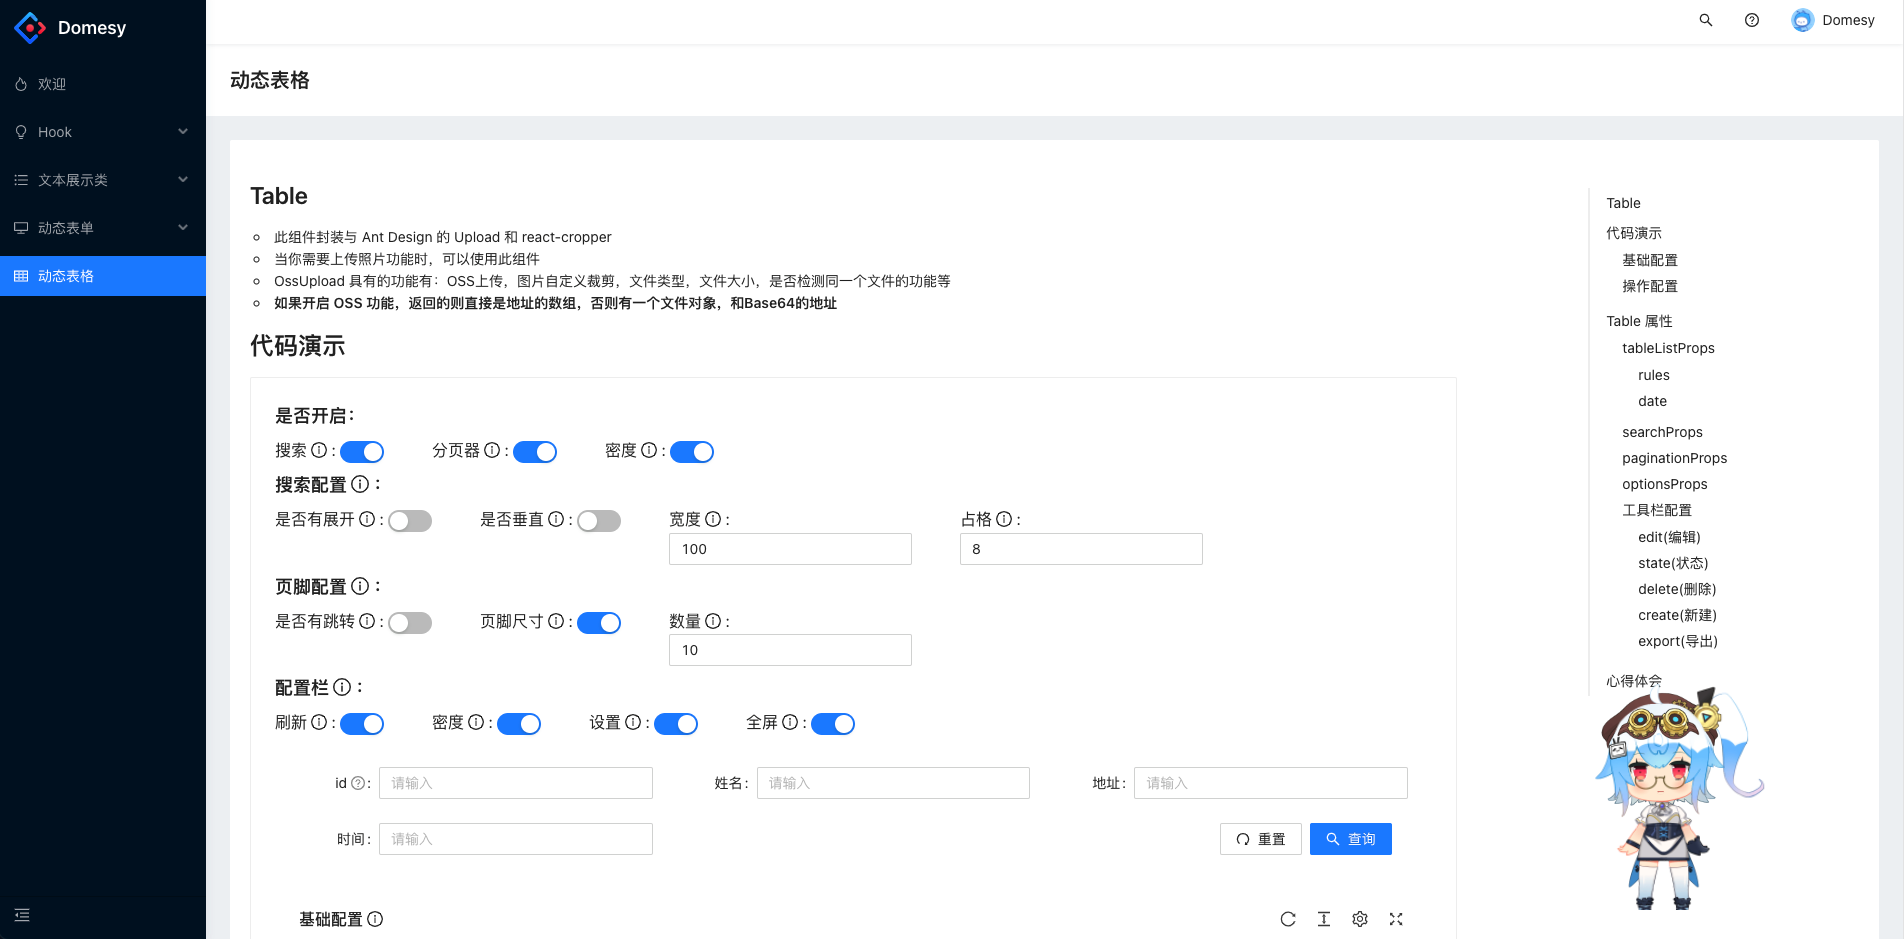The height and width of the screenshot is (939, 1904).
Task: Click the Domesy logo icon in sidebar
Action: pos(30,28)
